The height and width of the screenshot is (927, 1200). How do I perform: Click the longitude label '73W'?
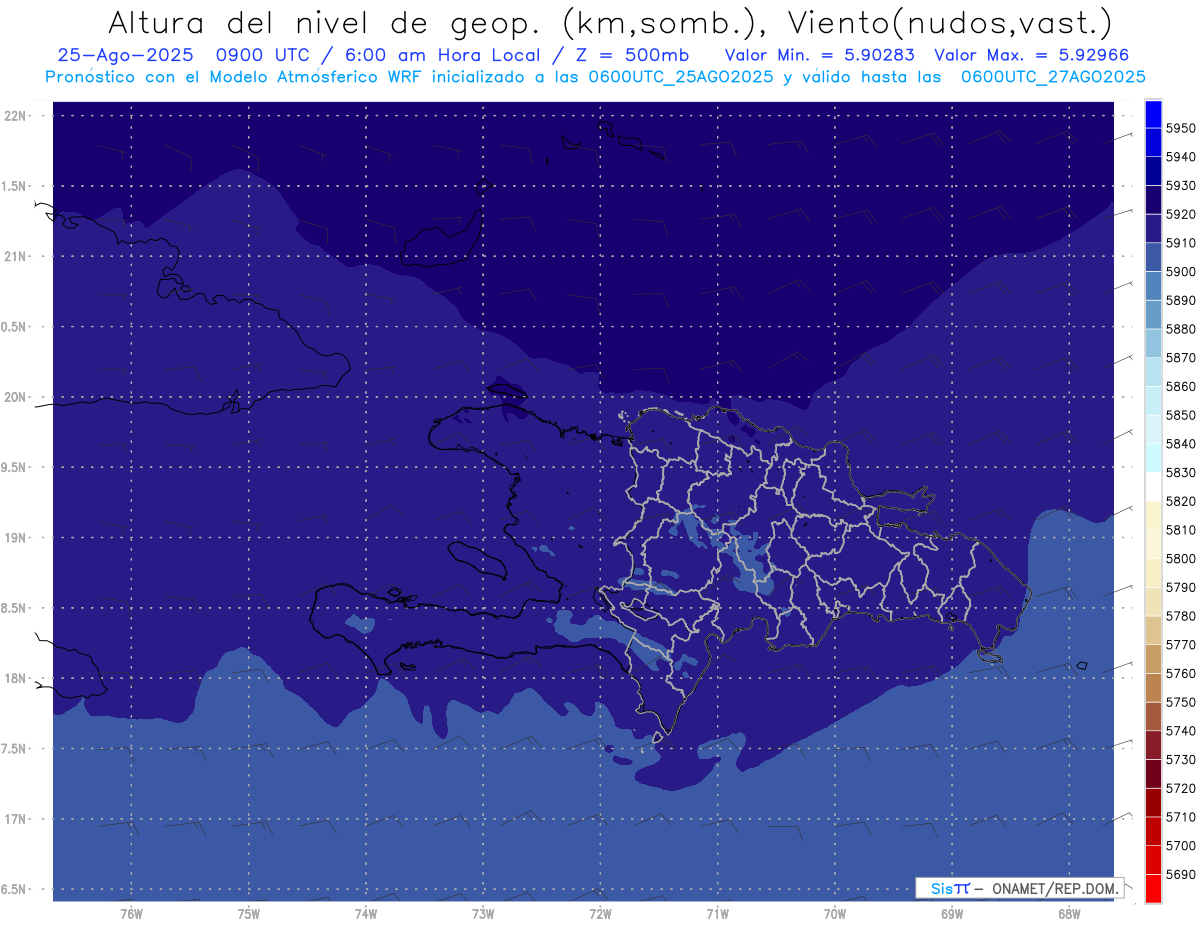coord(483,914)
